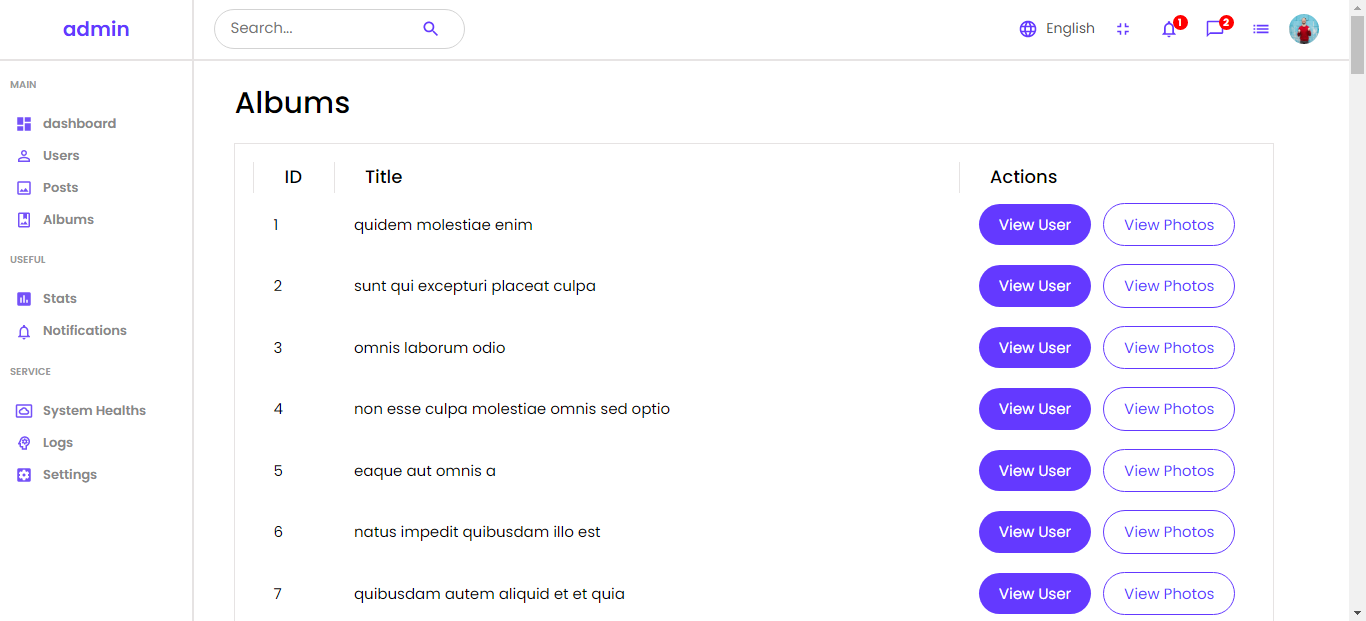
Task: Click the Logs icon
Action: tap(24, 443)
